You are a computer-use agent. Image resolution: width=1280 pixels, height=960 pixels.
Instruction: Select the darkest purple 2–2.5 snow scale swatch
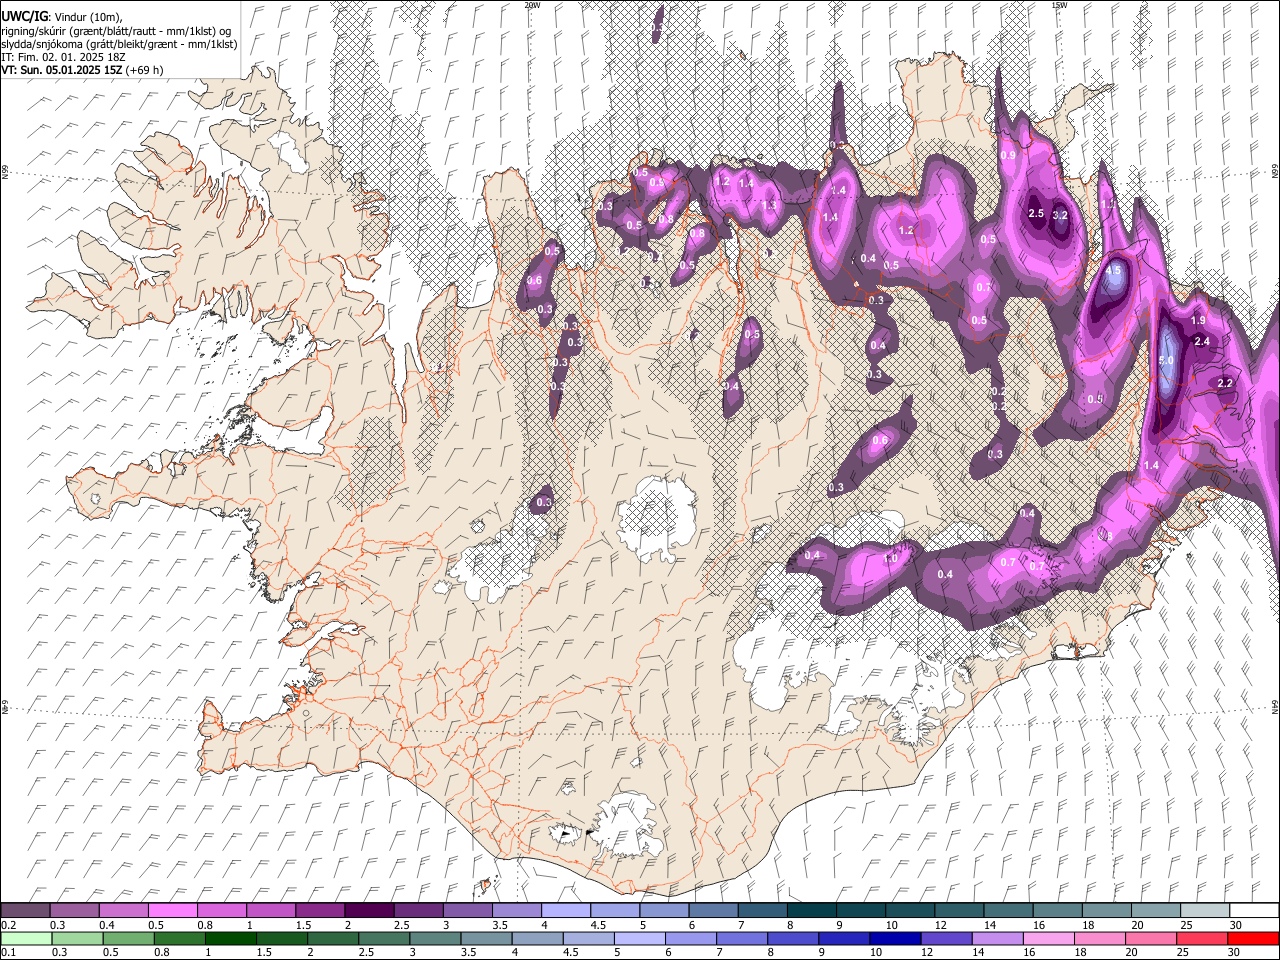click(369, 910)
